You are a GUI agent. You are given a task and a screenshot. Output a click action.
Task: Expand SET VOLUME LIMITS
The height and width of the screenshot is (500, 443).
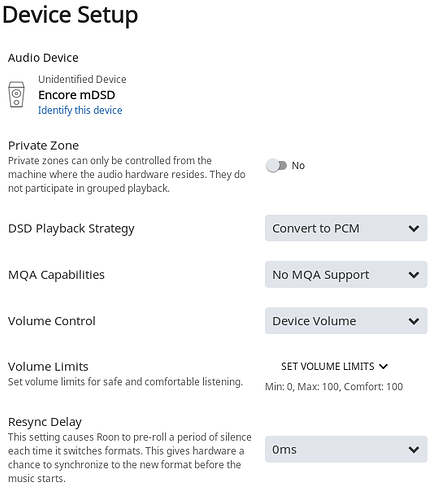pos(334,366)
